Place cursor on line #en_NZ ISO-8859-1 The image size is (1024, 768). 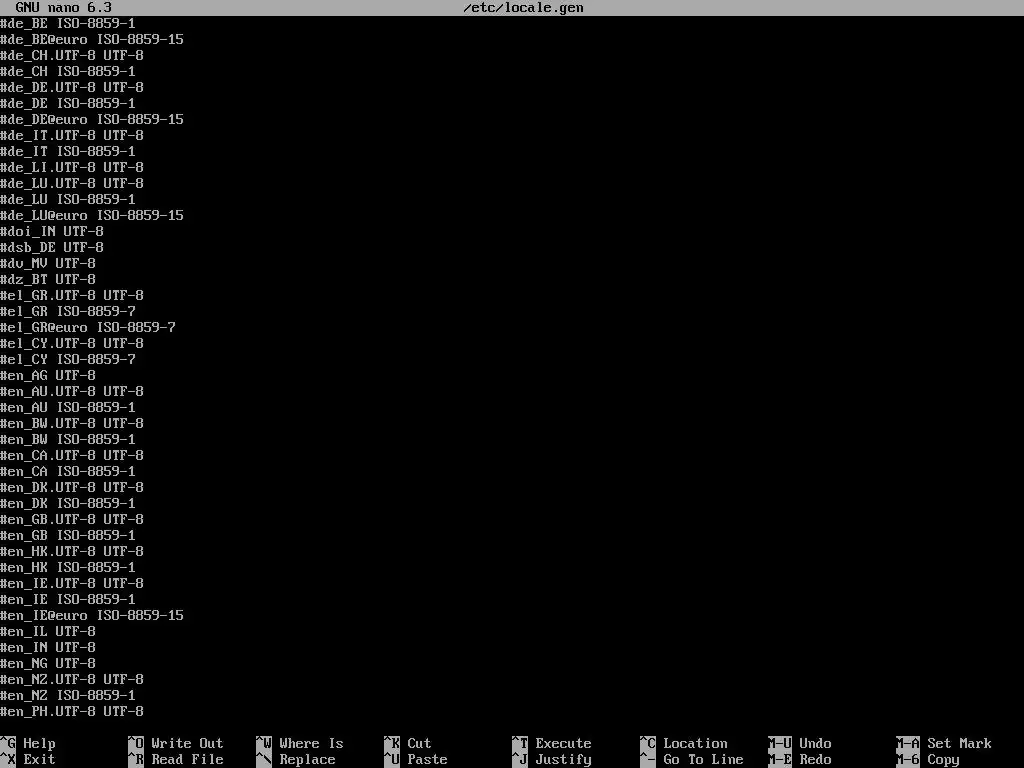coord(68,695)
